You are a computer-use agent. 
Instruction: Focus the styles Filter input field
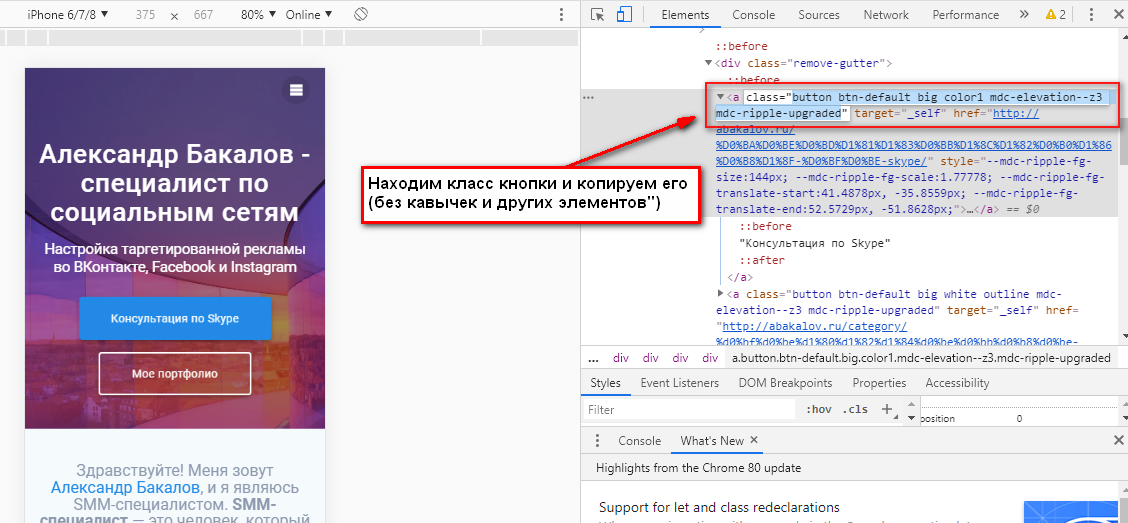click(x=689, y=409)
